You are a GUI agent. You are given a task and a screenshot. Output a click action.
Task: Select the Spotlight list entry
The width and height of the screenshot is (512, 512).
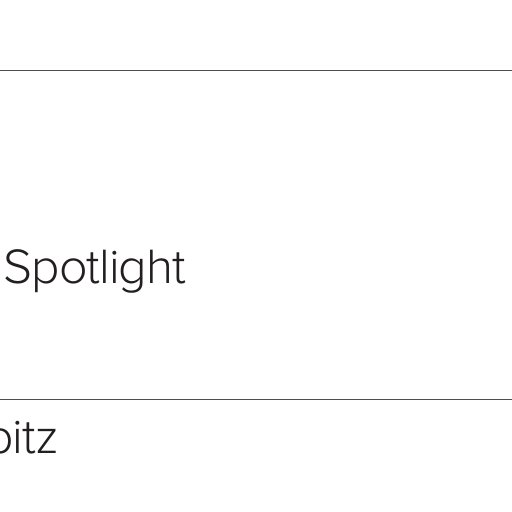(x=256, y=235)
